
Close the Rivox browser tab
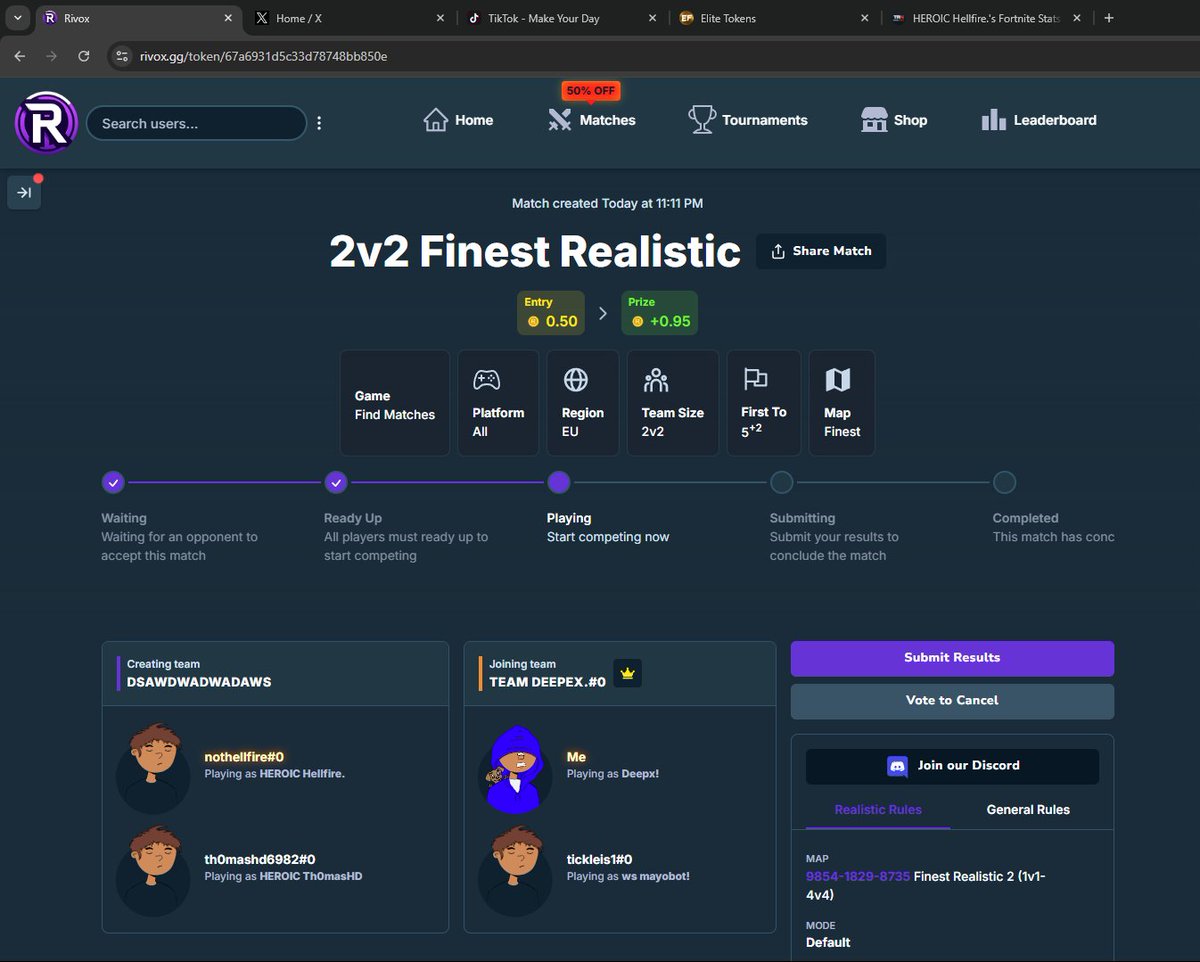click(228, 18)
